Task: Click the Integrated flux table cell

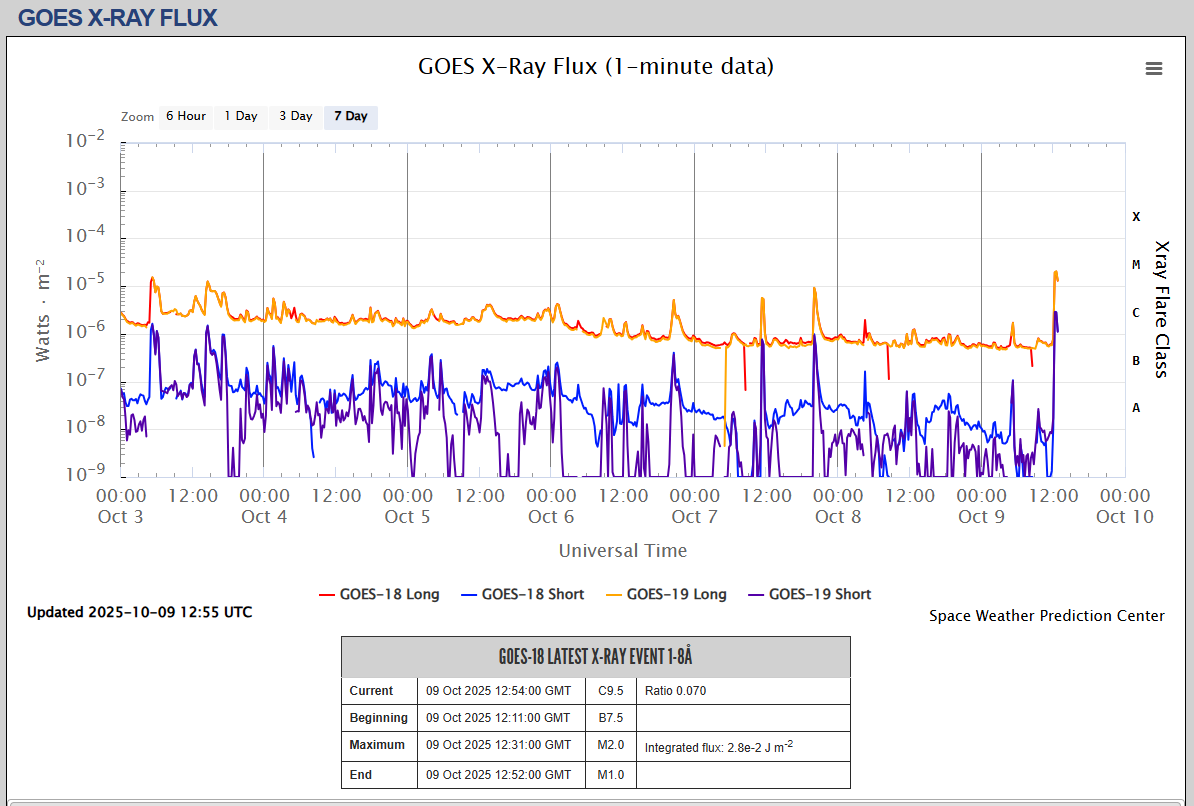Action: point(719,746)
